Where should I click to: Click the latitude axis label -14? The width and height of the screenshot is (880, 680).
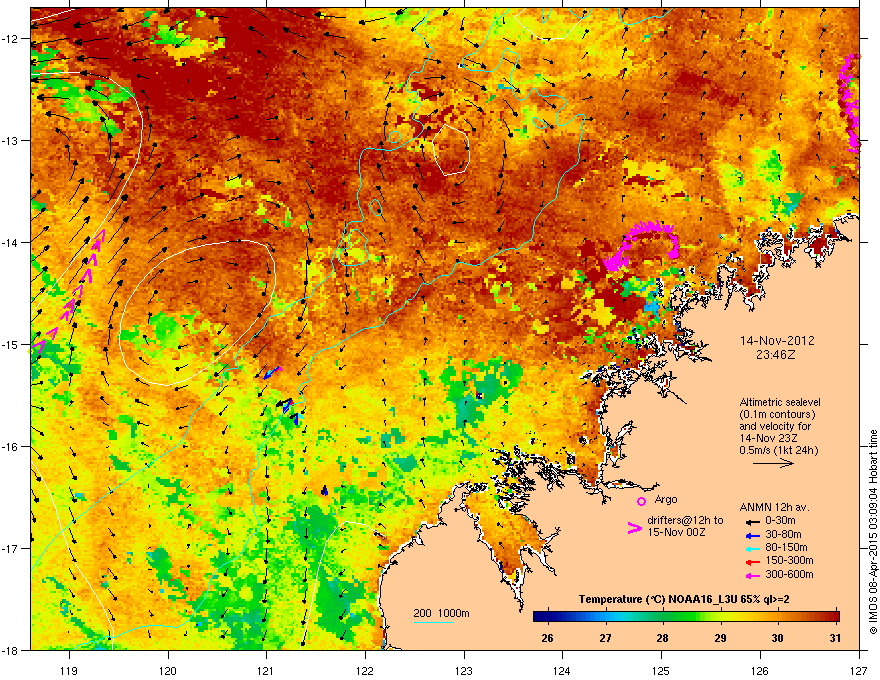click(x=10, y=242)
